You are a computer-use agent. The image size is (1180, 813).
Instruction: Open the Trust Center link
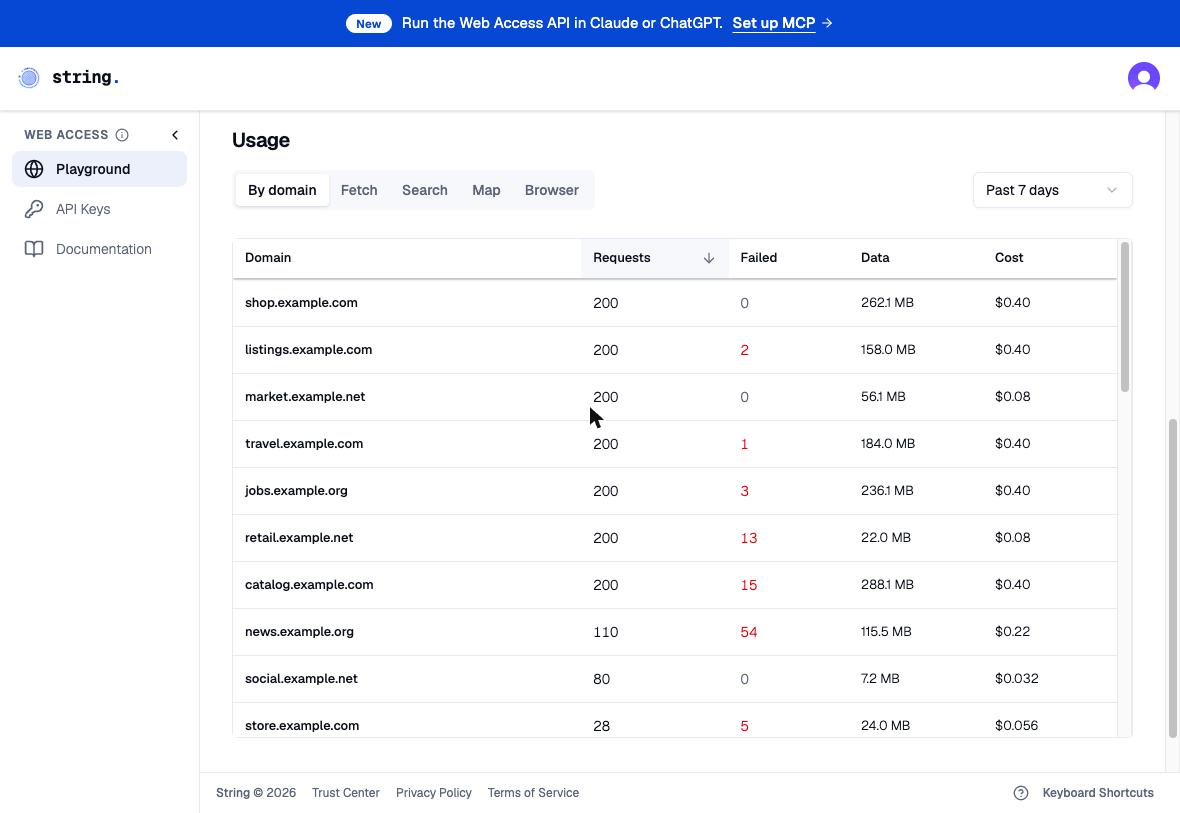click(x=345, y=793)
